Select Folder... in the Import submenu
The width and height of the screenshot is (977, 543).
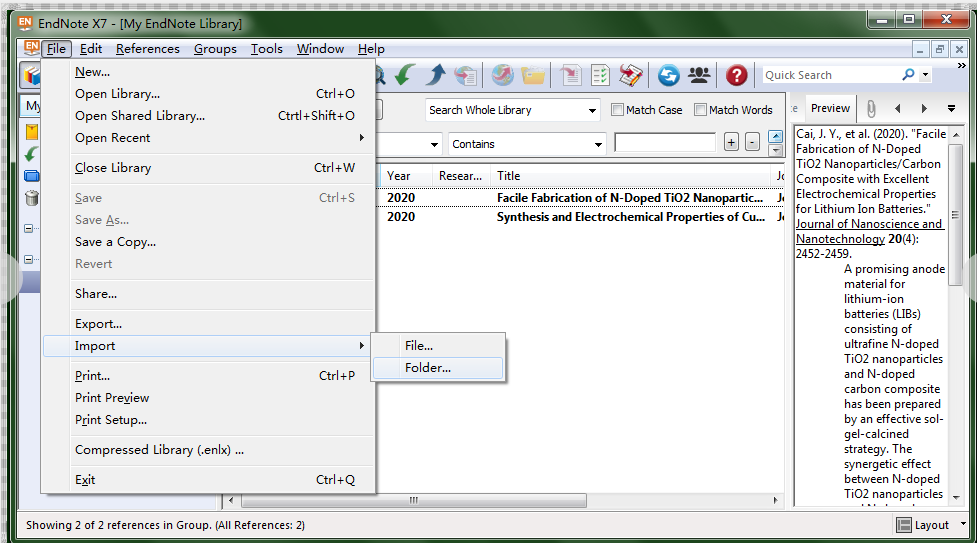[x=437, y=368]
